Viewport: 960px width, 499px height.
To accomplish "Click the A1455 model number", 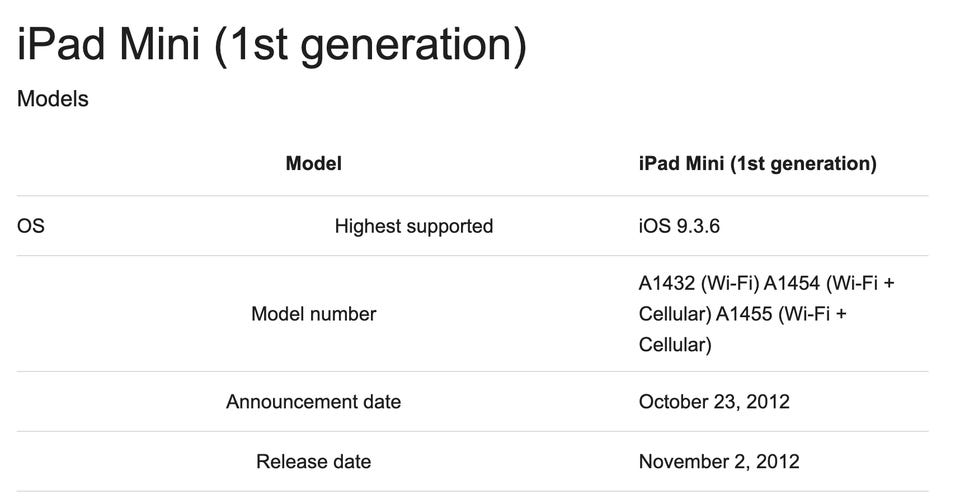I will (x=749, y=314).
